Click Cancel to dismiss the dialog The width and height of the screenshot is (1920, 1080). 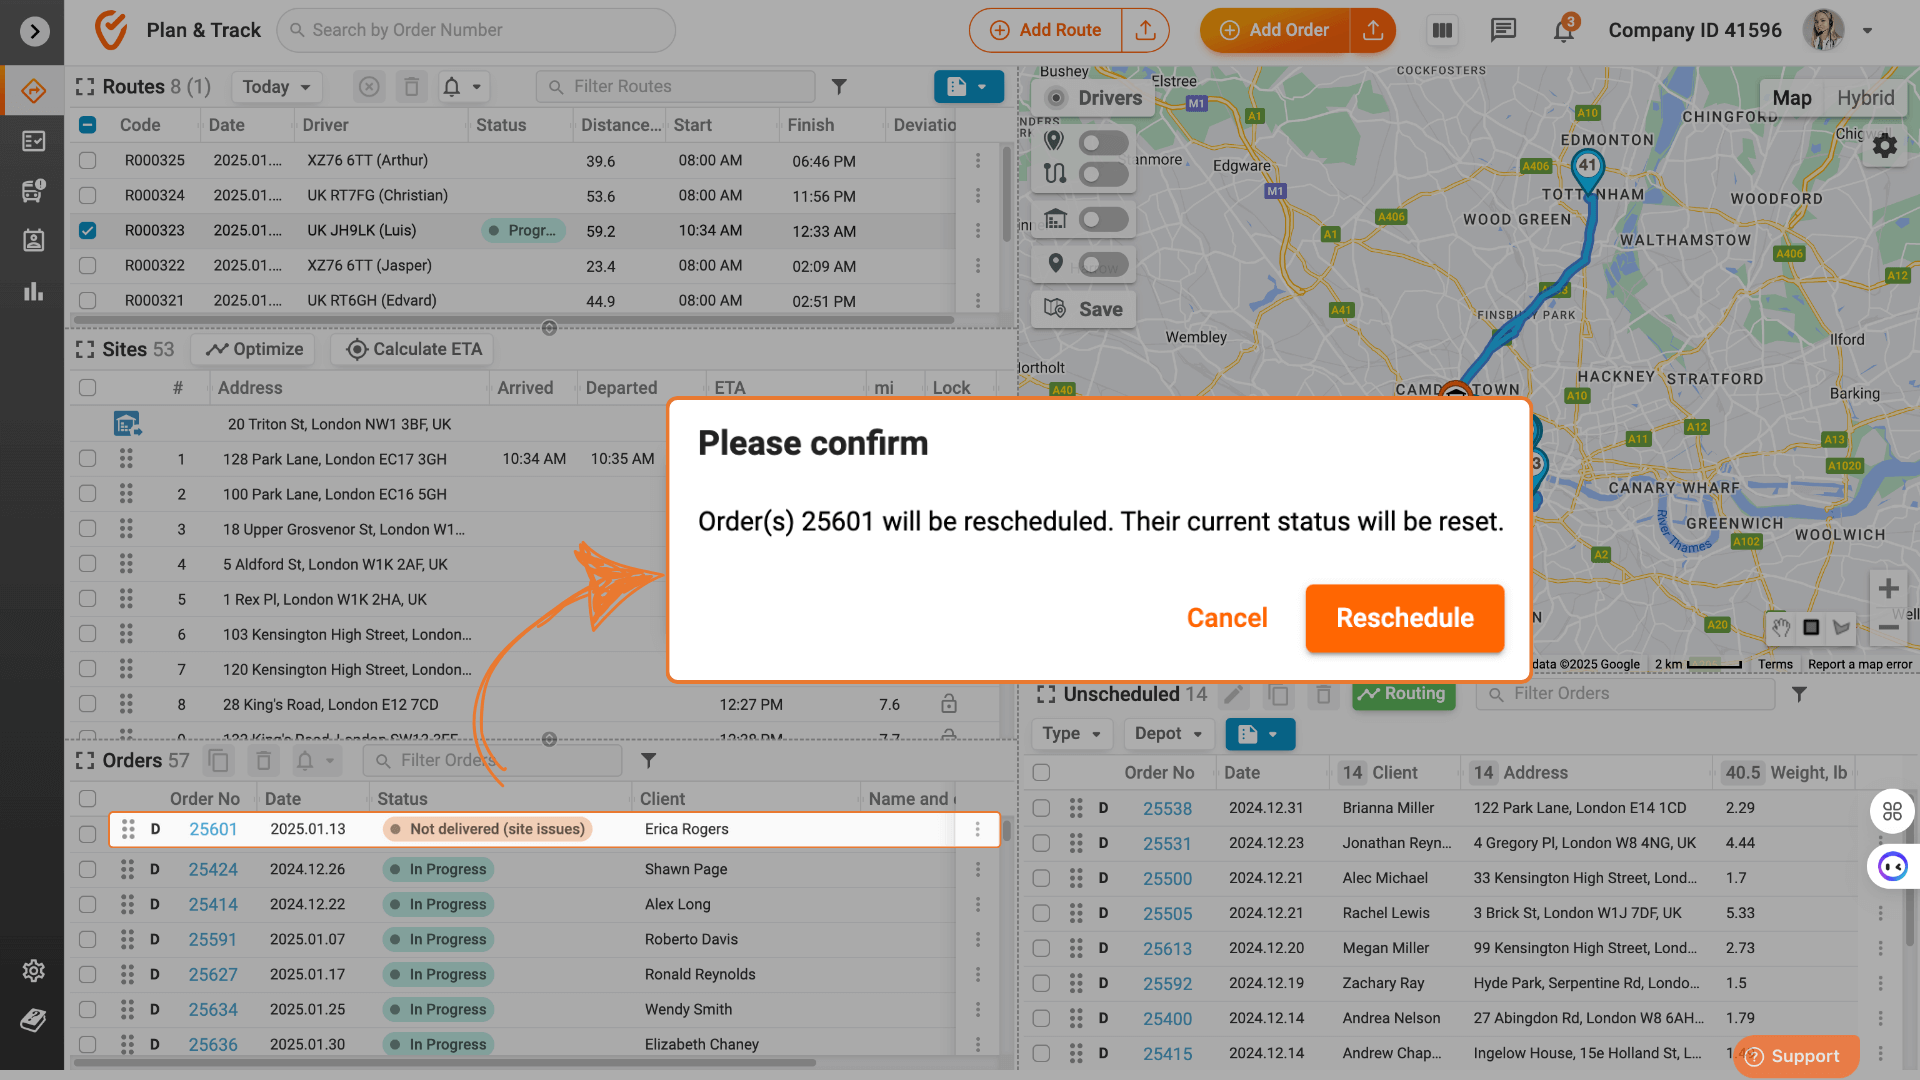pos(1225,617)
